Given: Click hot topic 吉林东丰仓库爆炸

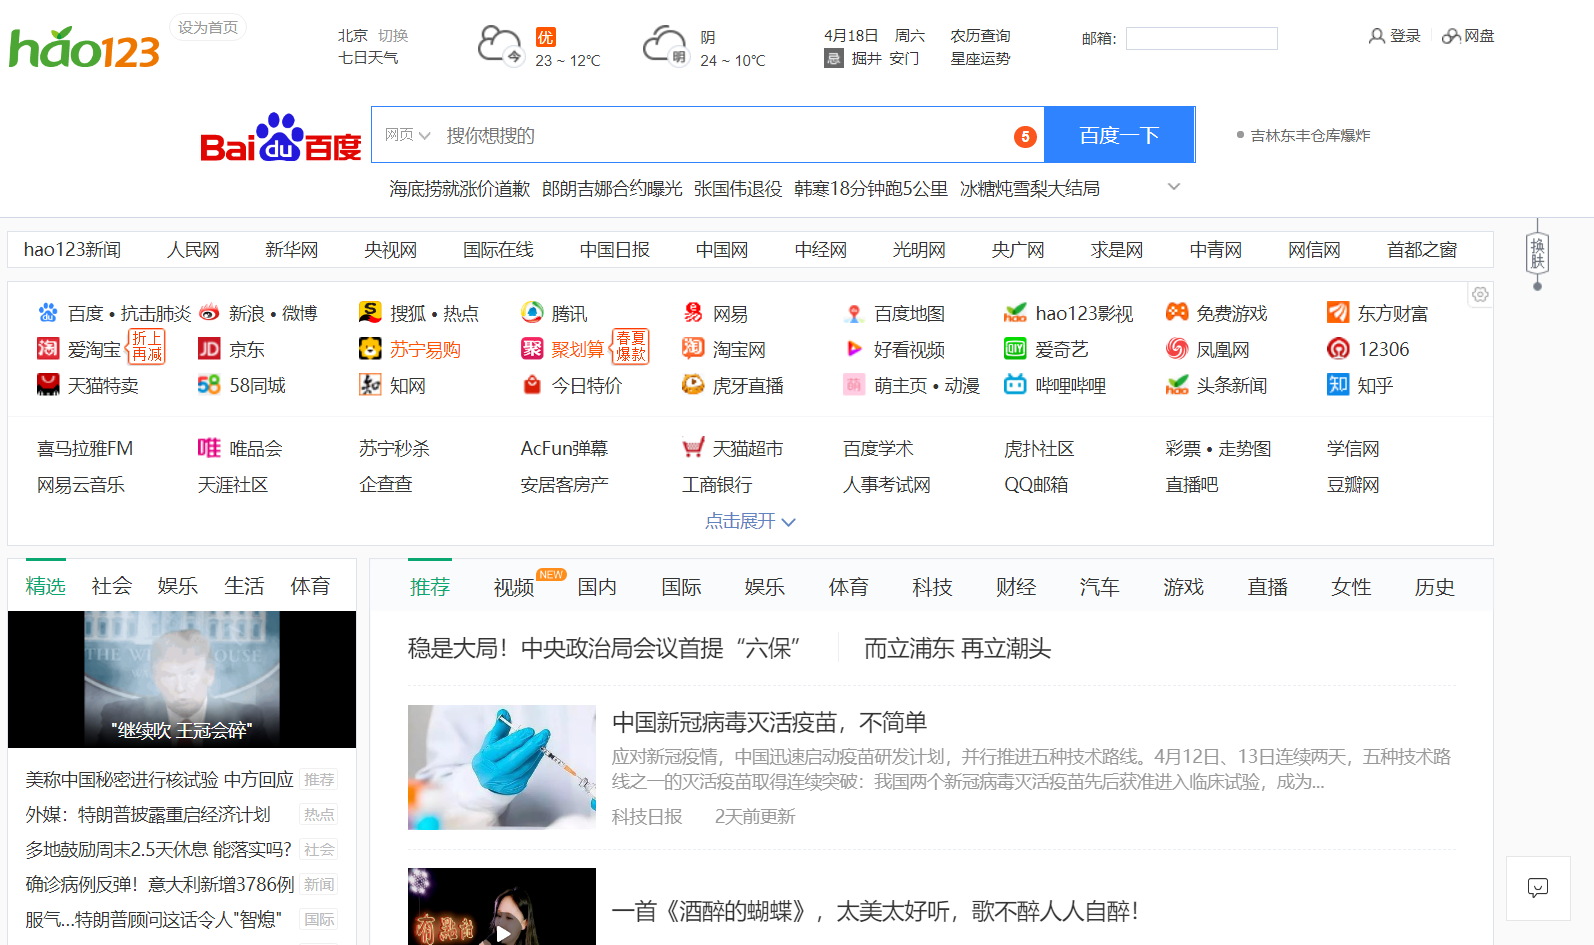Looking at the screenshot, I should tap(1310, 135).
